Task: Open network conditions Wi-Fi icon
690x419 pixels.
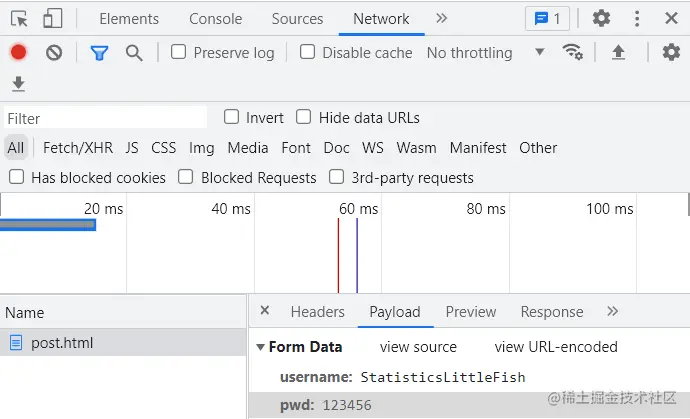Action: [x=573, y=52]
